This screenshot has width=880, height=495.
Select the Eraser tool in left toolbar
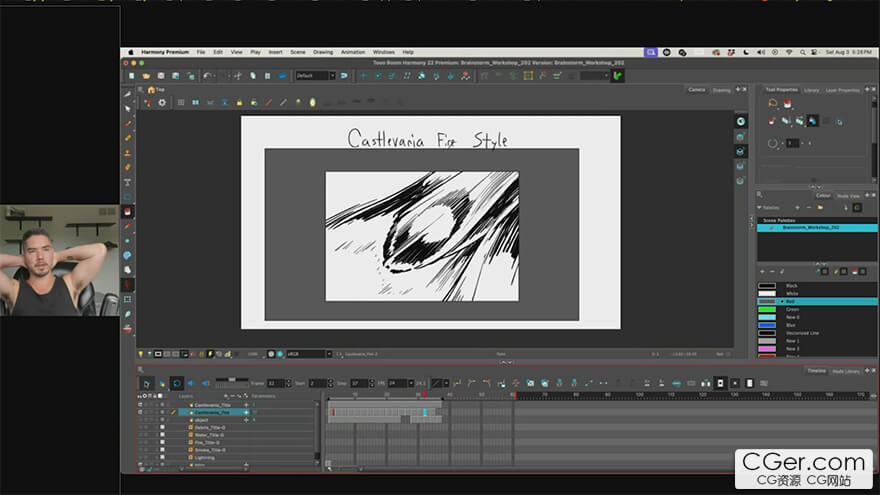(x=127, y=167)
